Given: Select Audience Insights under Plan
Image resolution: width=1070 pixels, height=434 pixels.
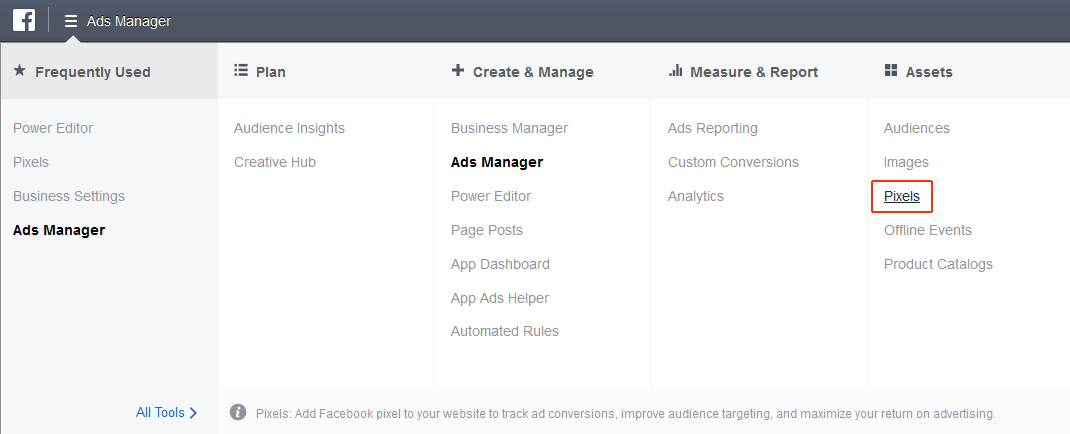Looking at the screenshot, I should (x=289, y=128).
